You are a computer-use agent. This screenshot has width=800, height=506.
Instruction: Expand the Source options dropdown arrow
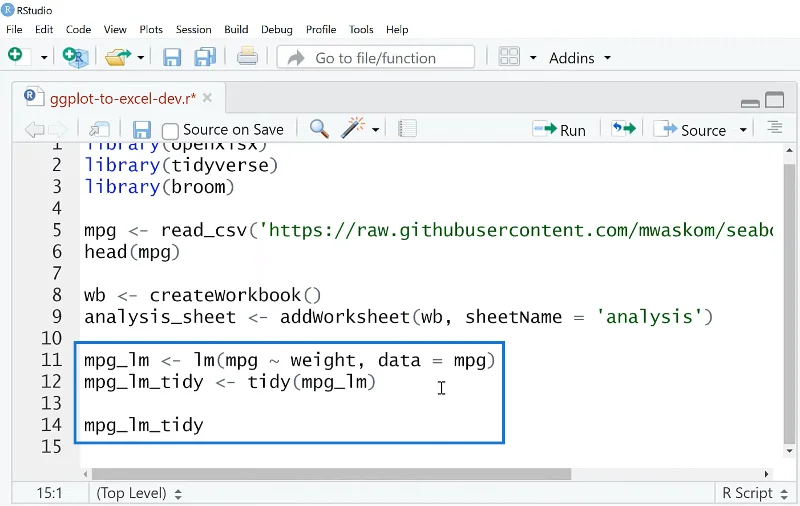[743, 130]
